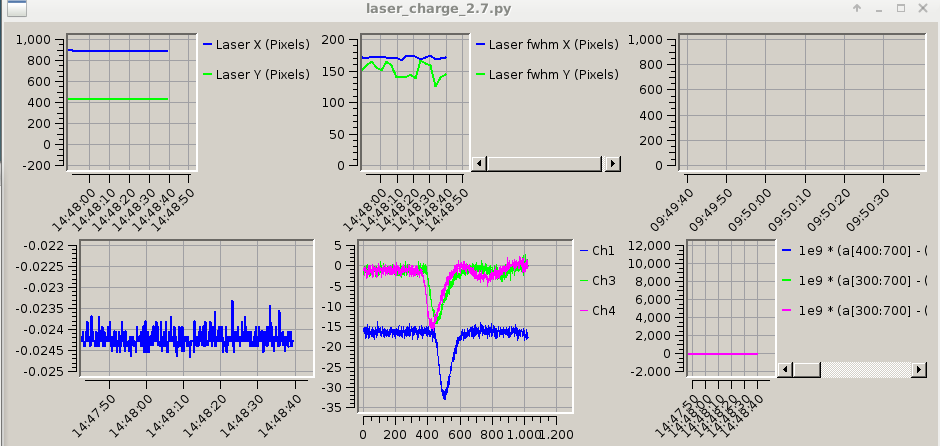Toggle the Laser Y (Pixels) legend entry
The height and width of the screenshot is (446, 940).
[256, 75]
